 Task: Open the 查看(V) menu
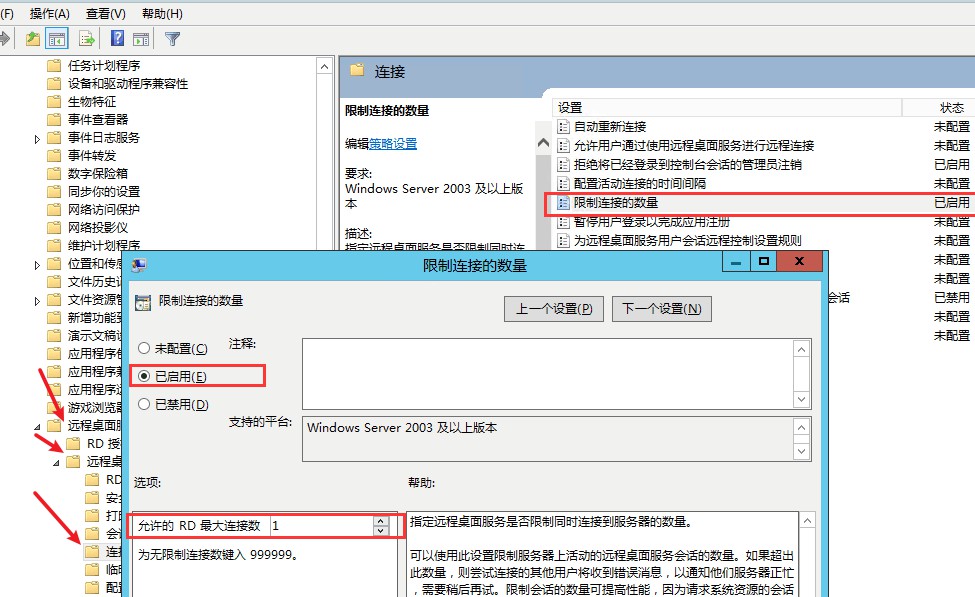point(106,13)
